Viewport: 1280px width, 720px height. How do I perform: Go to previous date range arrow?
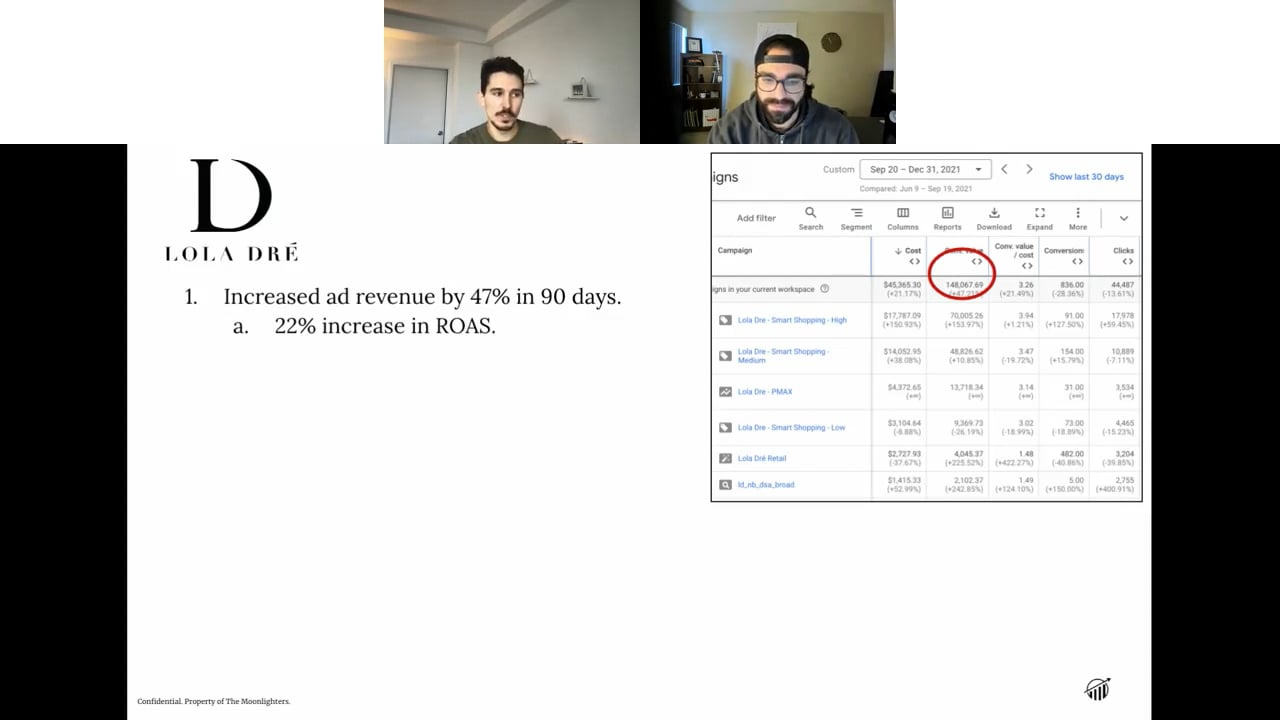point(1004,169)
